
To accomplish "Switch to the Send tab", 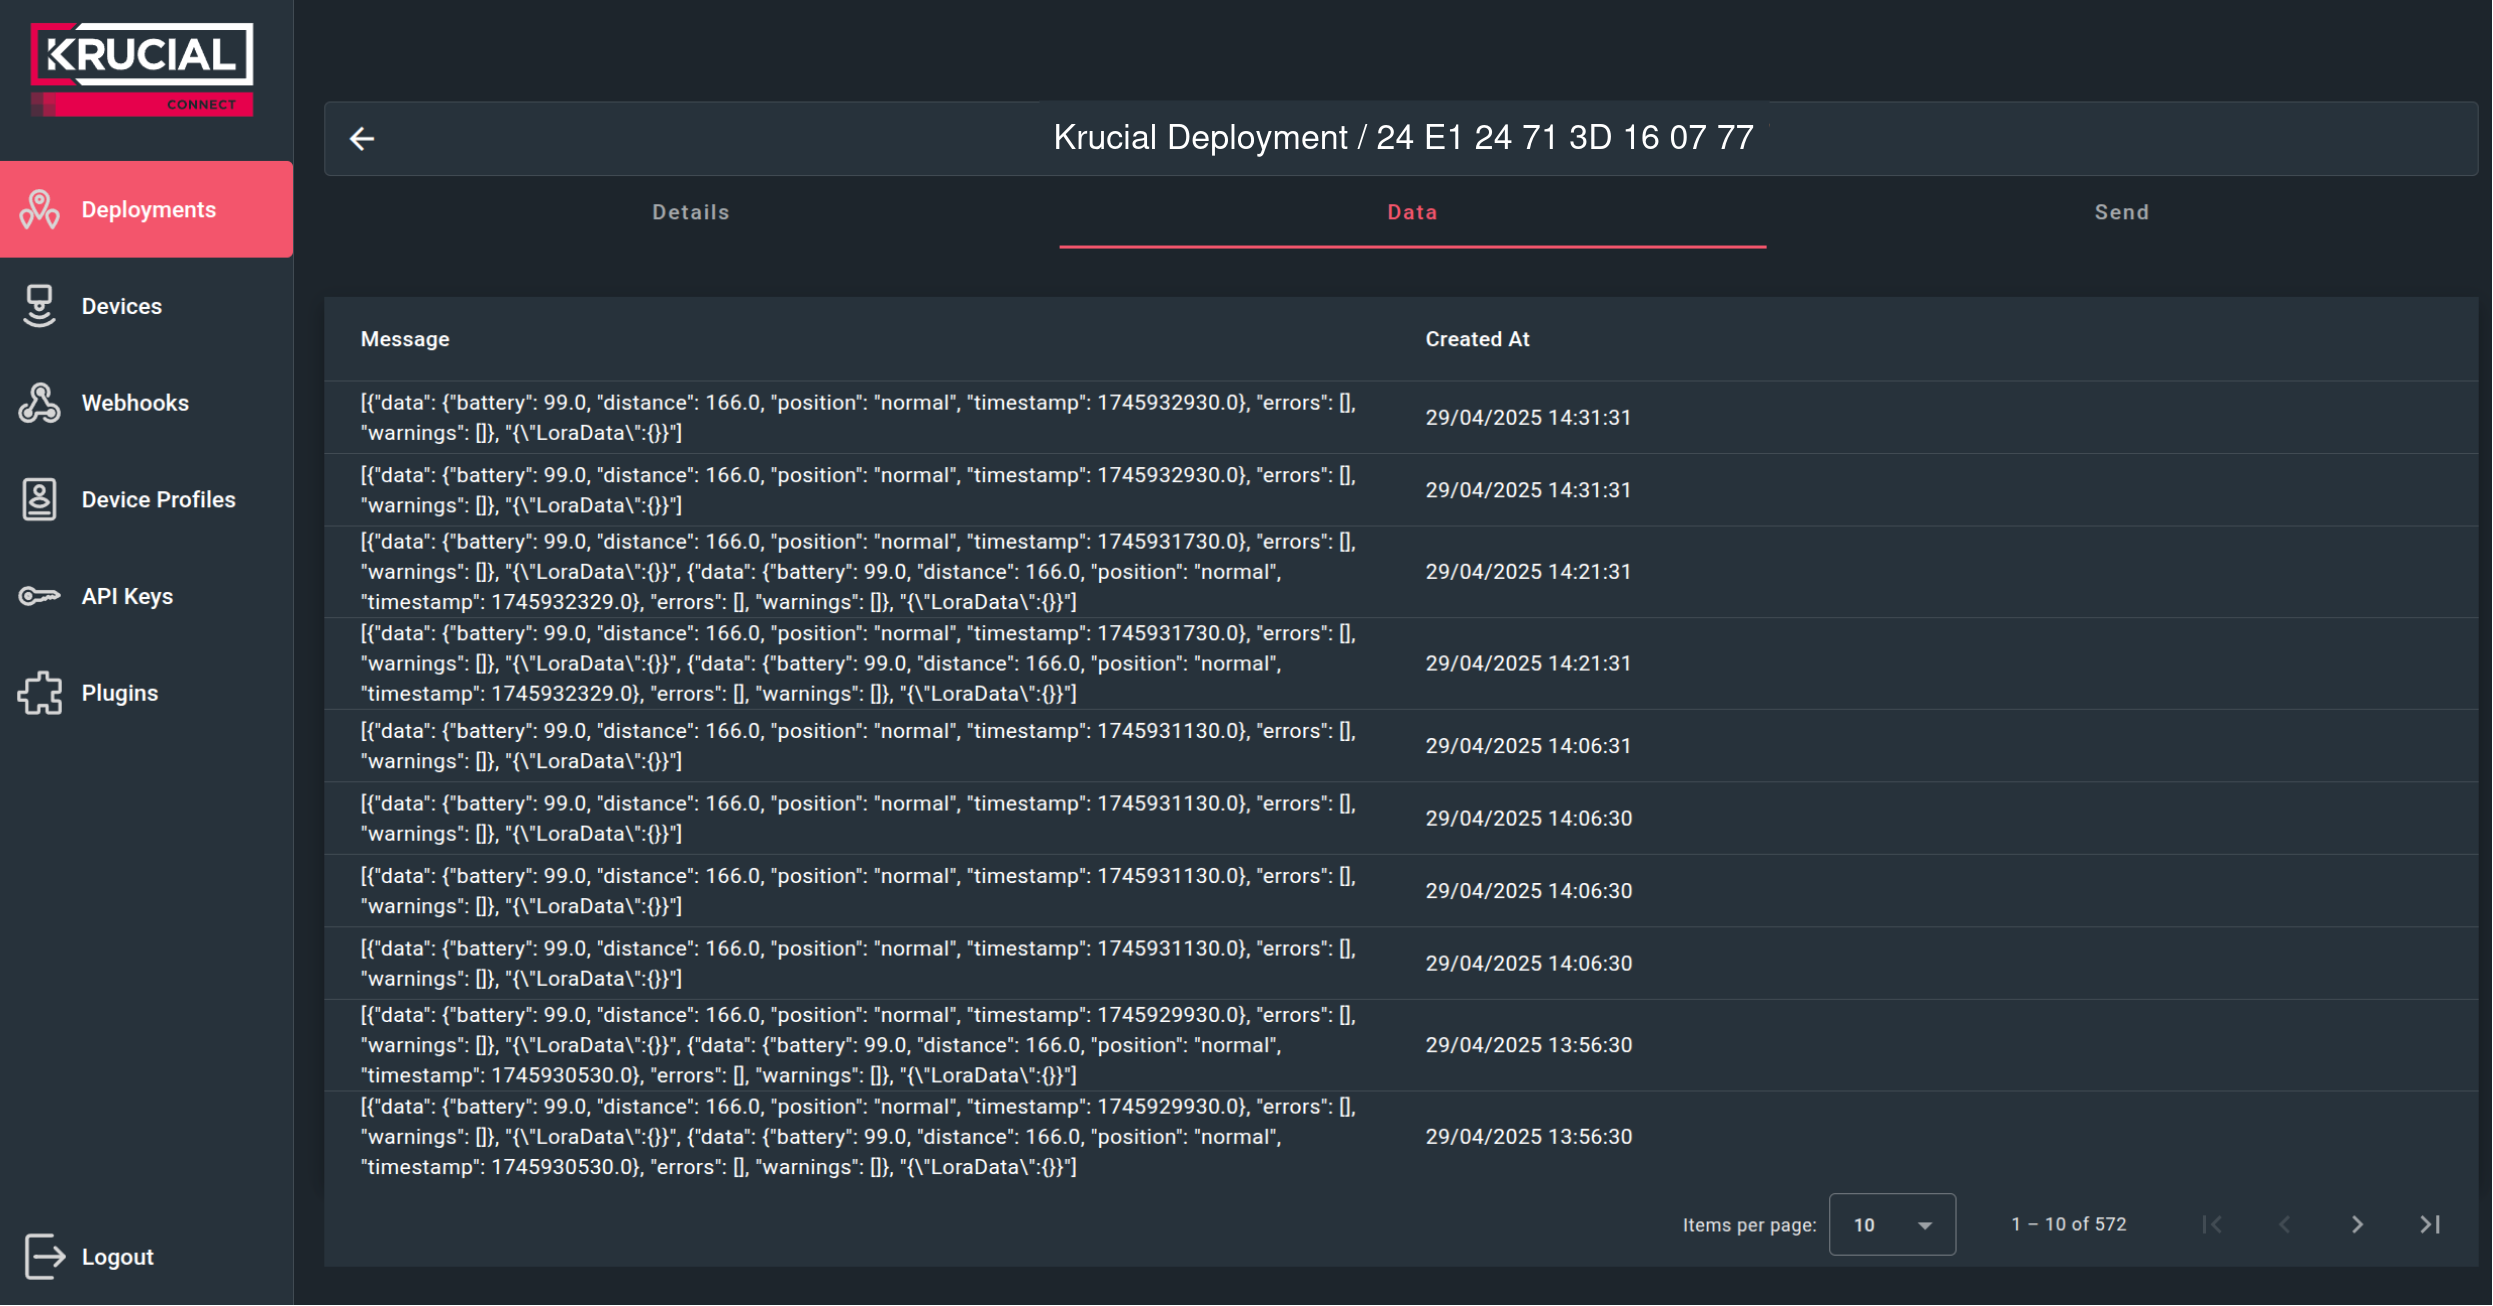I will 2121,212.
